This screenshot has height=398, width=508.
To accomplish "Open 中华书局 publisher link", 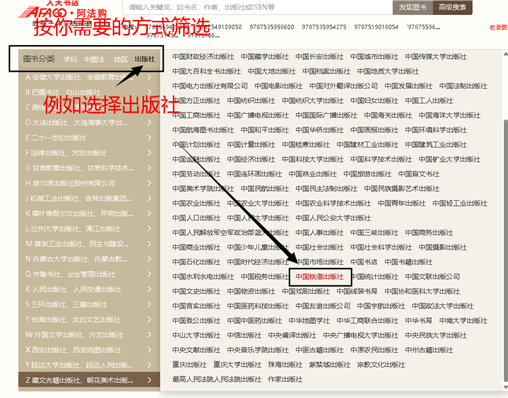I will (418, 321).
